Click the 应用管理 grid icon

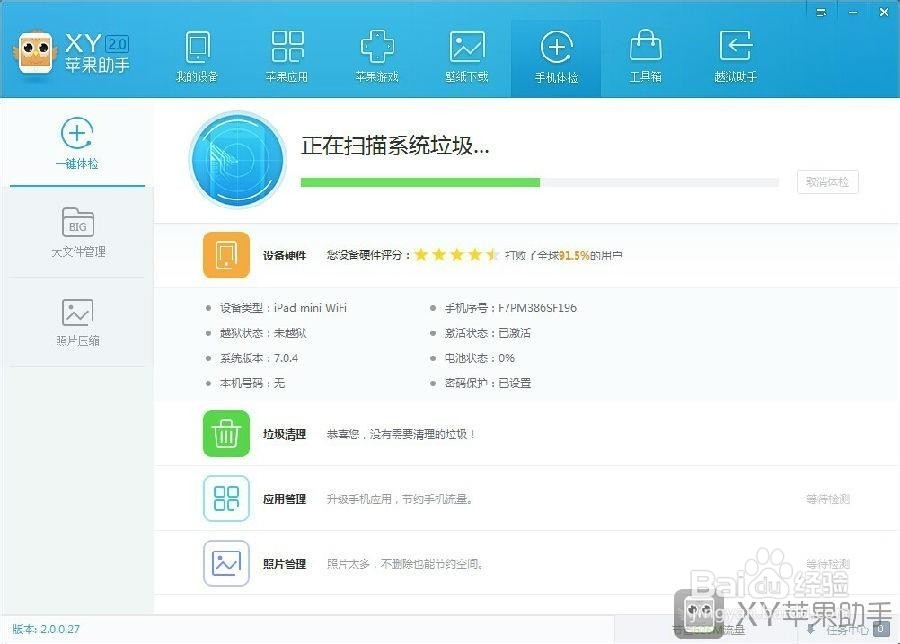[x=226, y=498]
